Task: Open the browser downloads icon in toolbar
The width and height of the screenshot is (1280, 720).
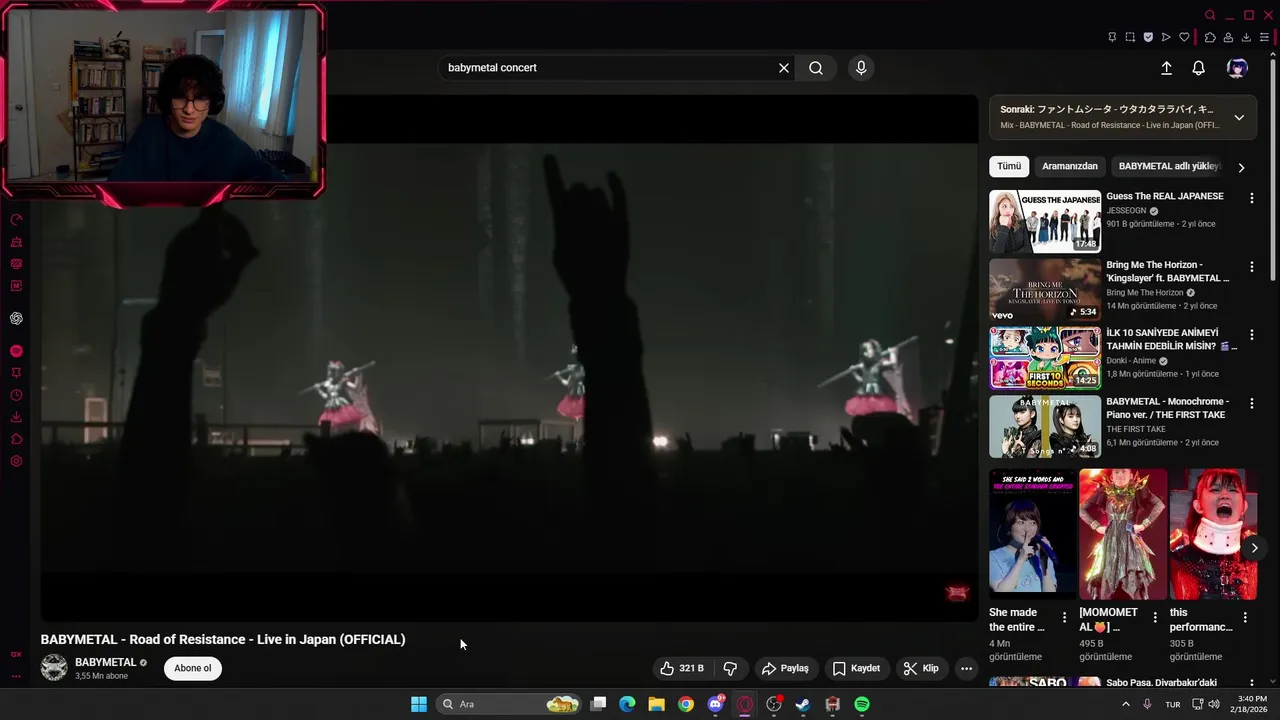Action: (x=1246, y=37)
